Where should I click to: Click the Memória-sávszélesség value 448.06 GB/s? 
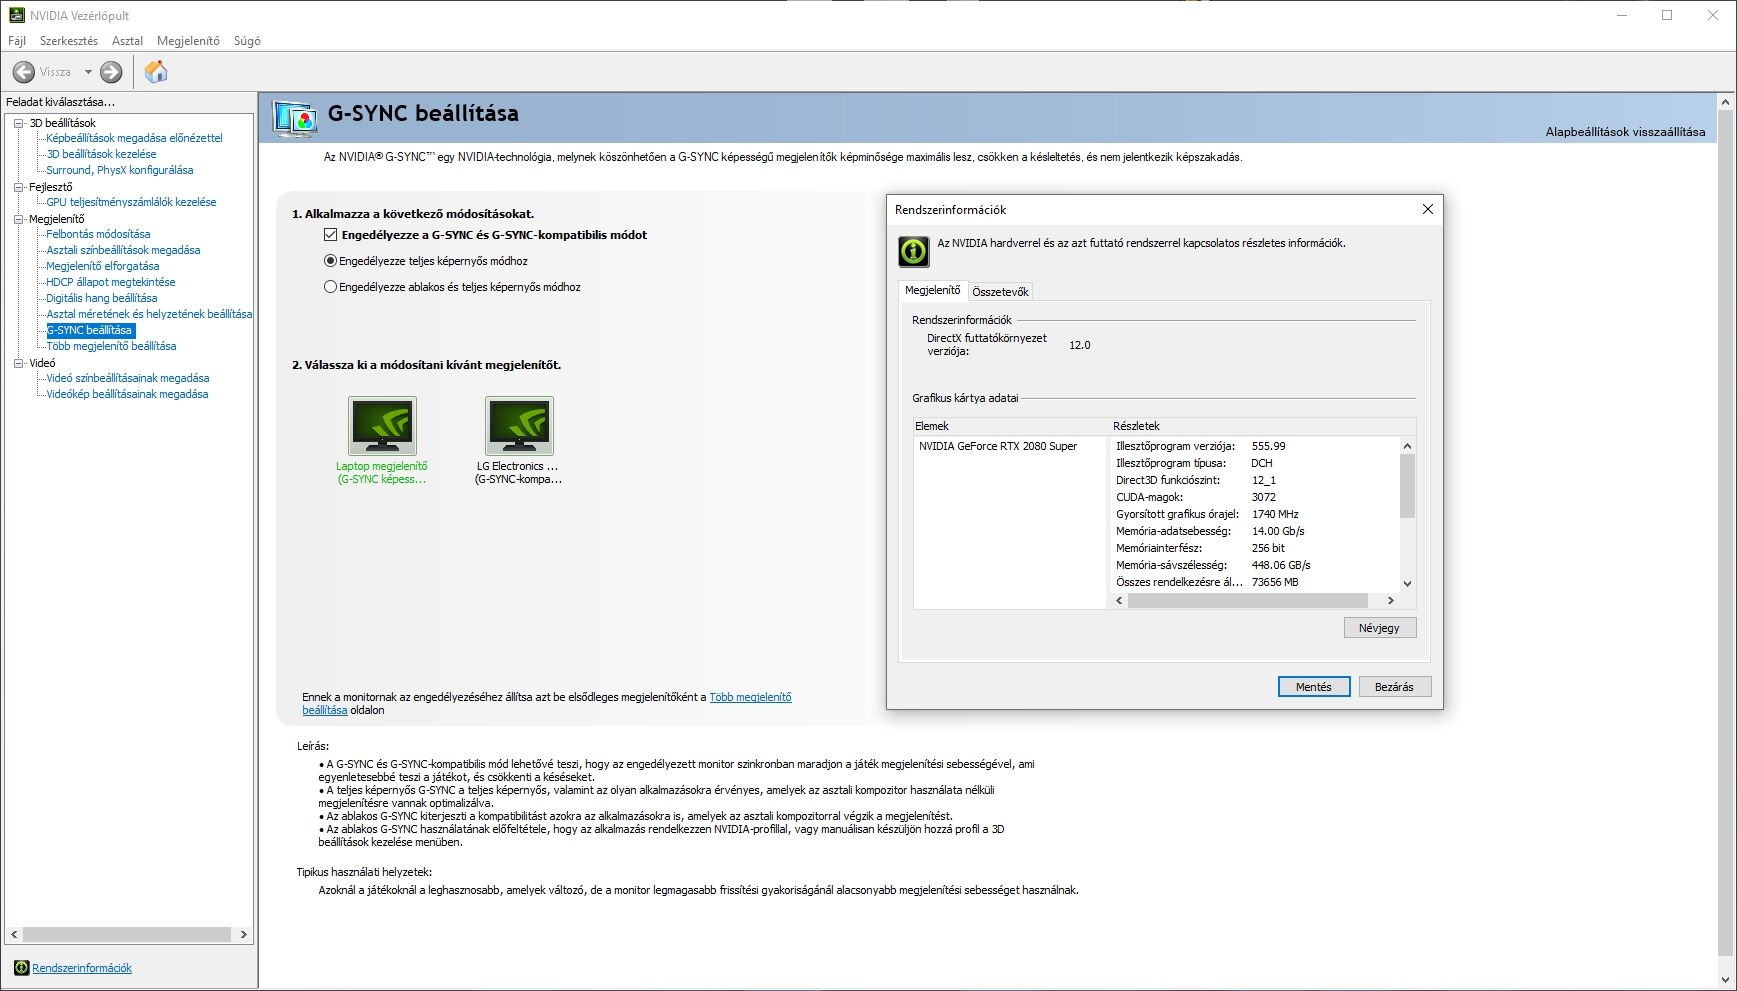[x=1281, y=565]
